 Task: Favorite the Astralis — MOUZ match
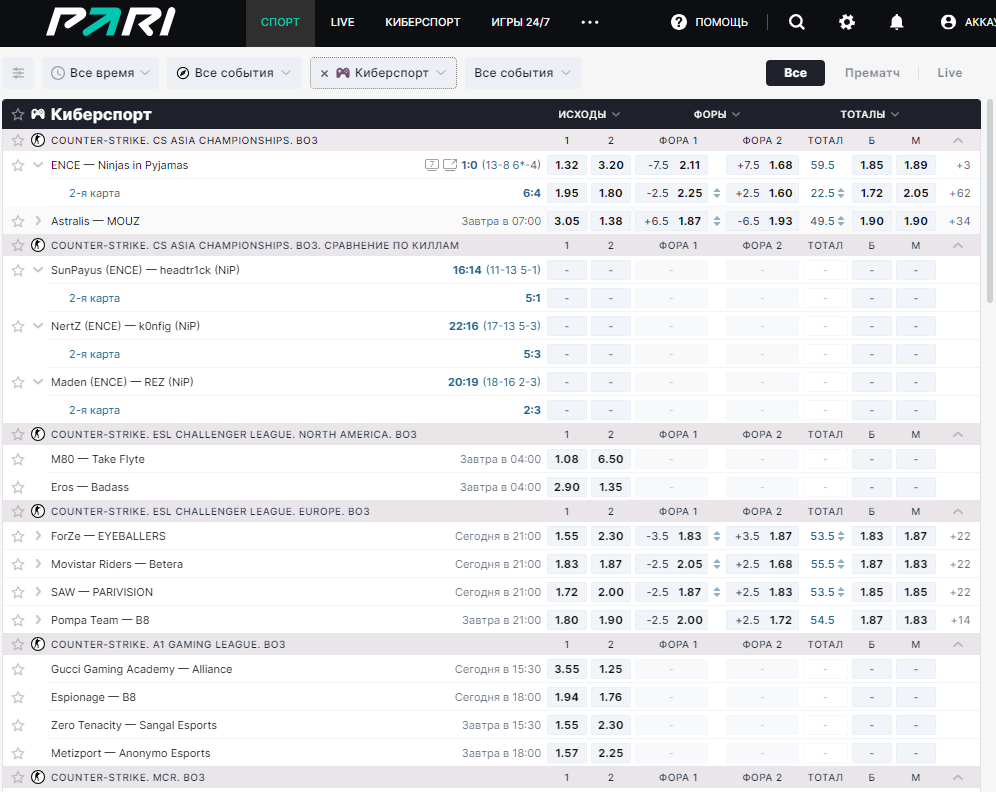(18, 221)
